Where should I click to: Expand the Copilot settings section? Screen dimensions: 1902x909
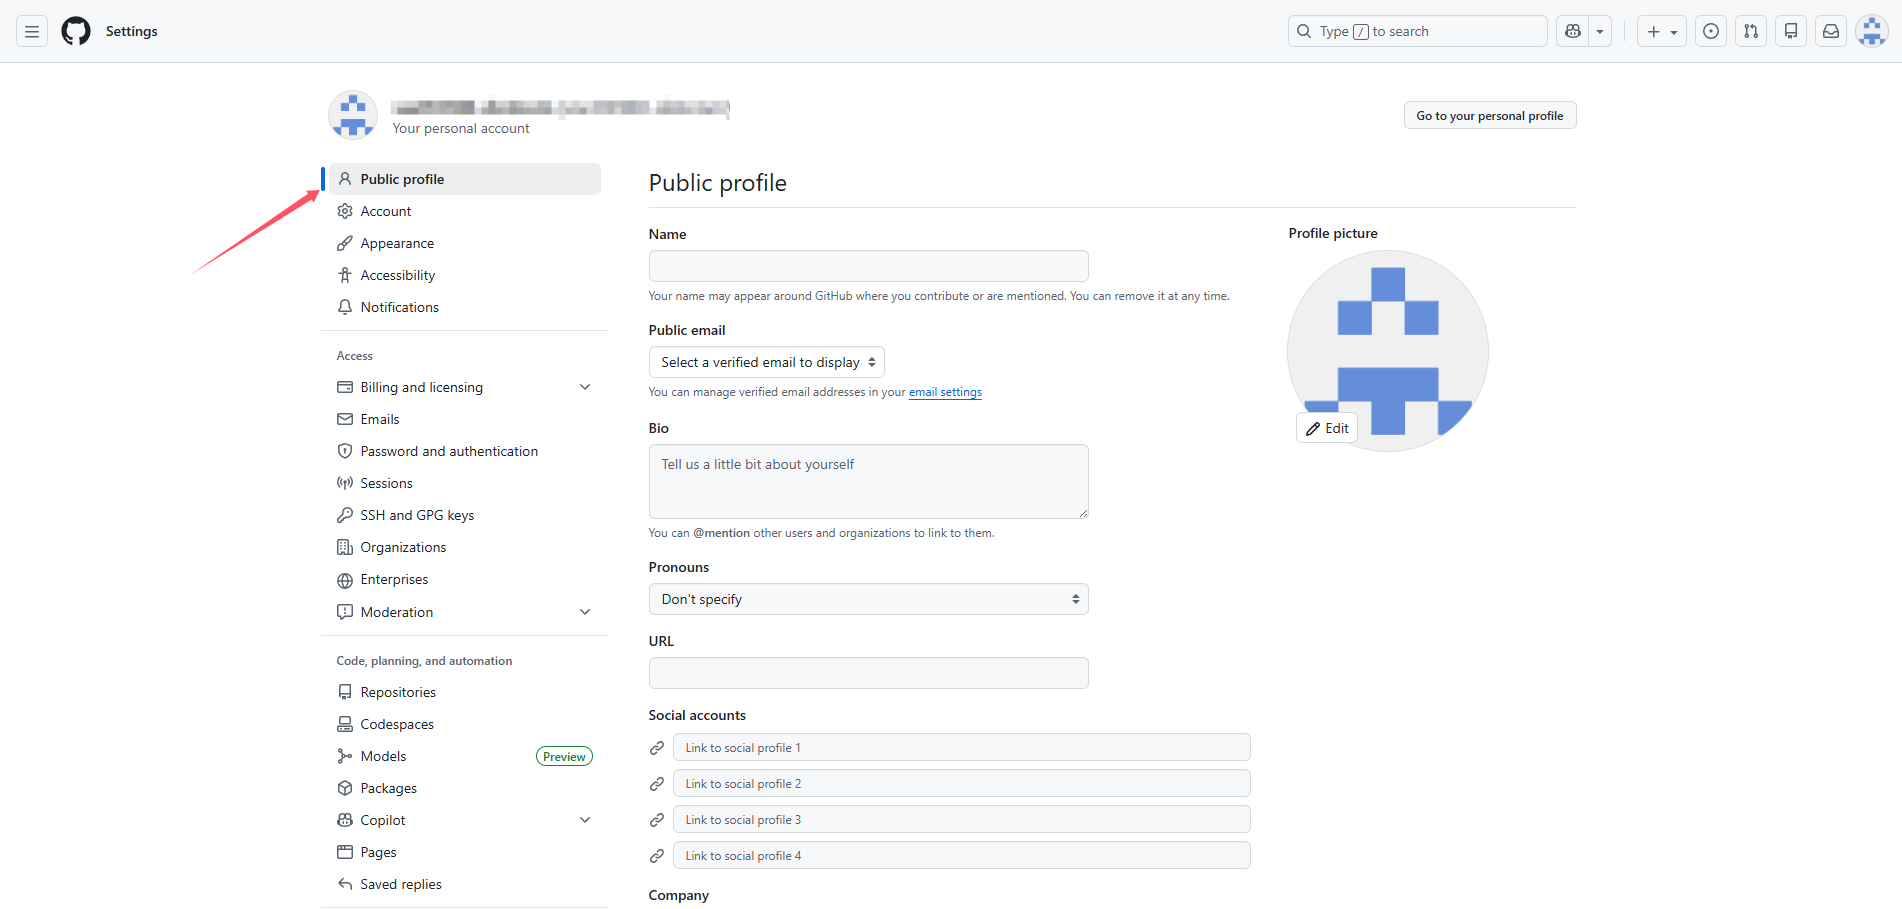[585, 820]
